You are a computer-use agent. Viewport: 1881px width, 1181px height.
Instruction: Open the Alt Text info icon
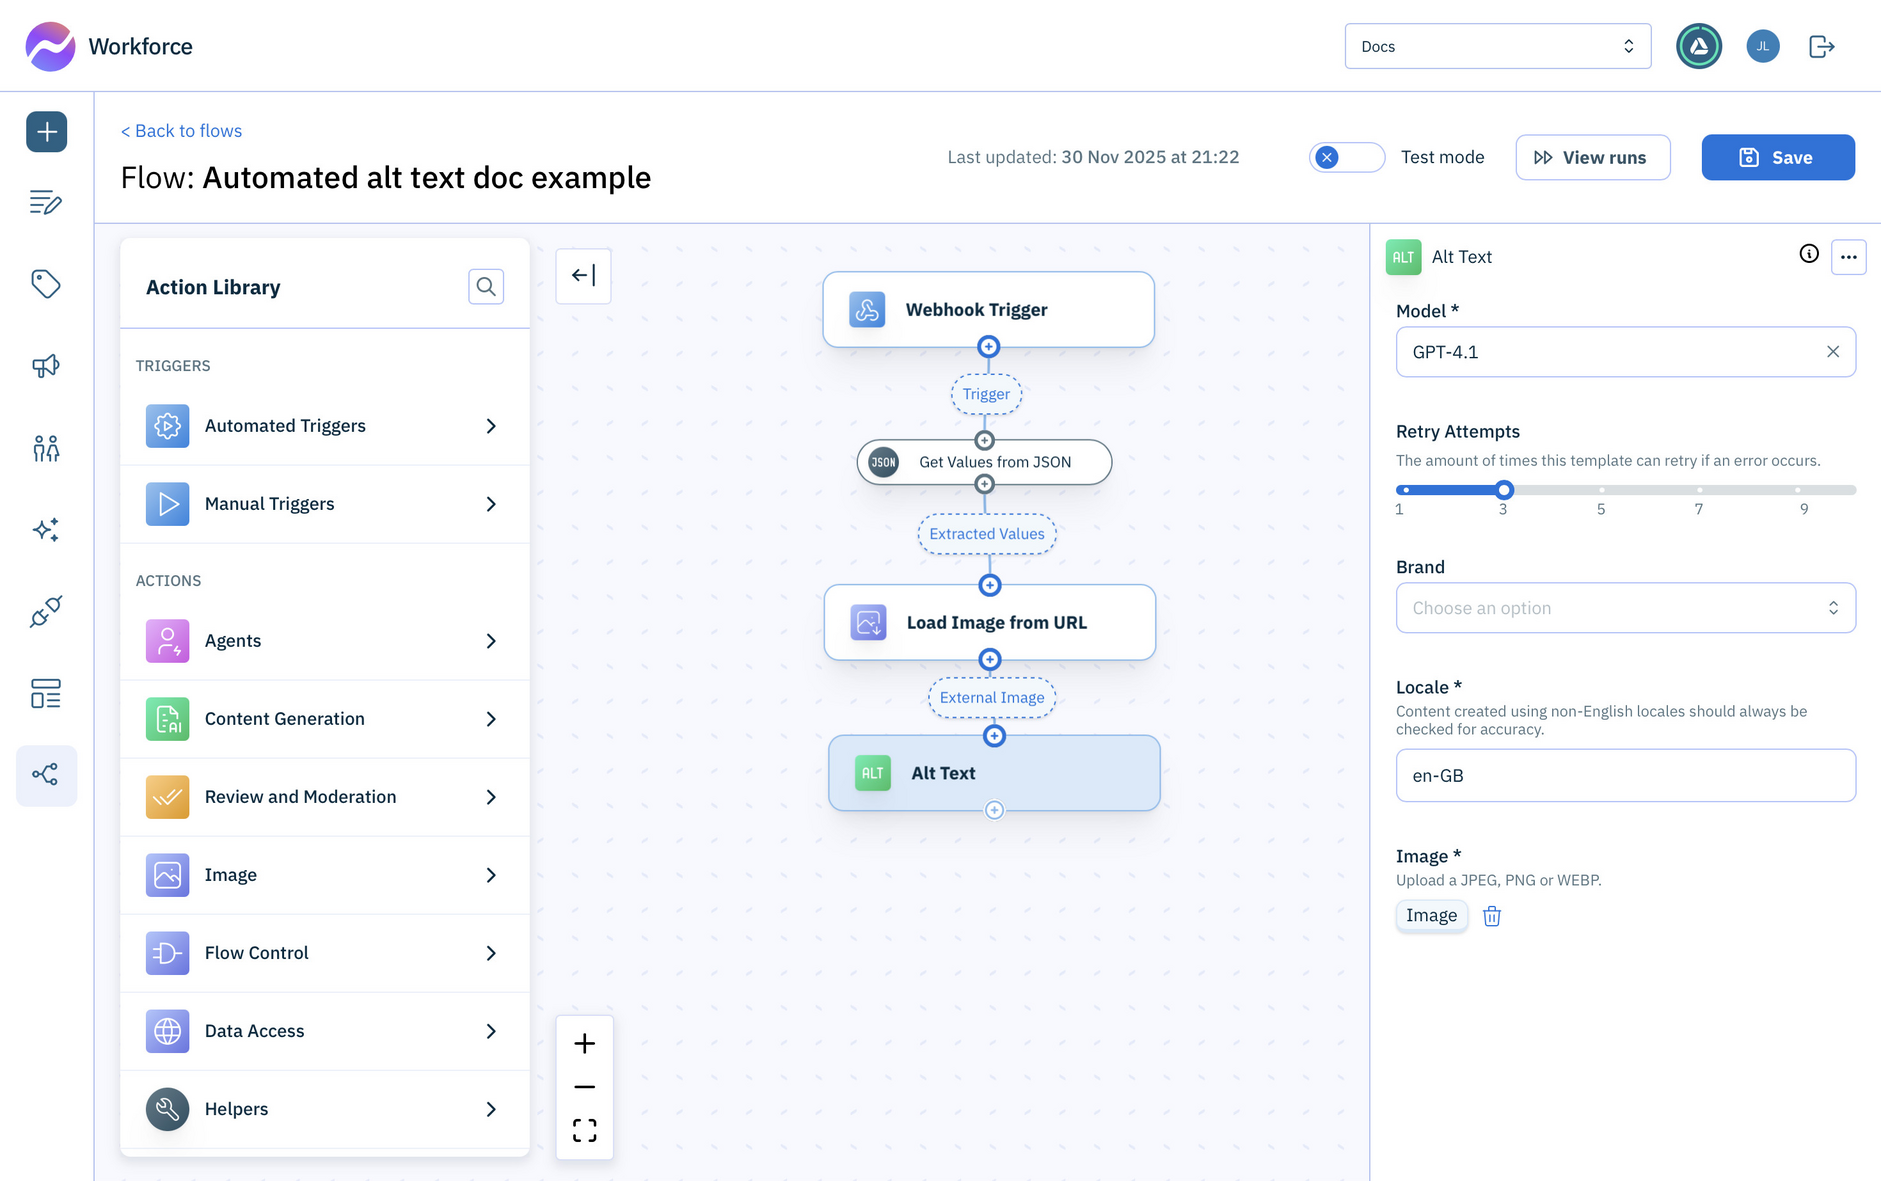tap(1808, 254)
